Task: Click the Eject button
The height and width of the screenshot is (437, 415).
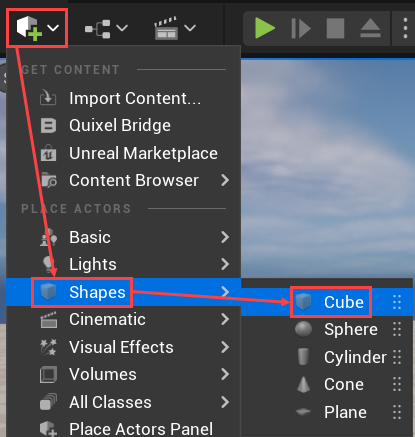Action: click(x=370, y=28)
